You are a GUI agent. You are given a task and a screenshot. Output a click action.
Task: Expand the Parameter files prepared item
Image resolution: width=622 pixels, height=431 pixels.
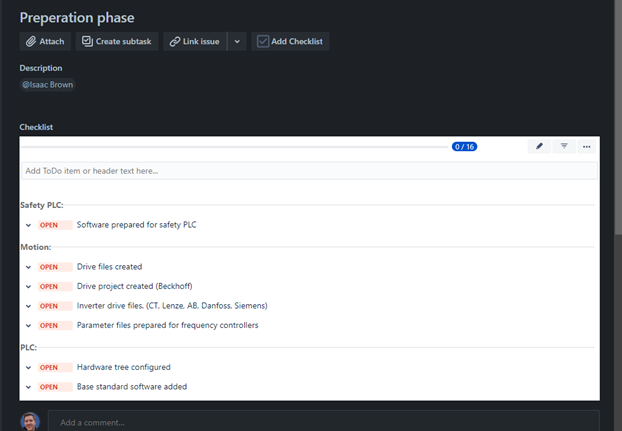click(x=28, y=326)
